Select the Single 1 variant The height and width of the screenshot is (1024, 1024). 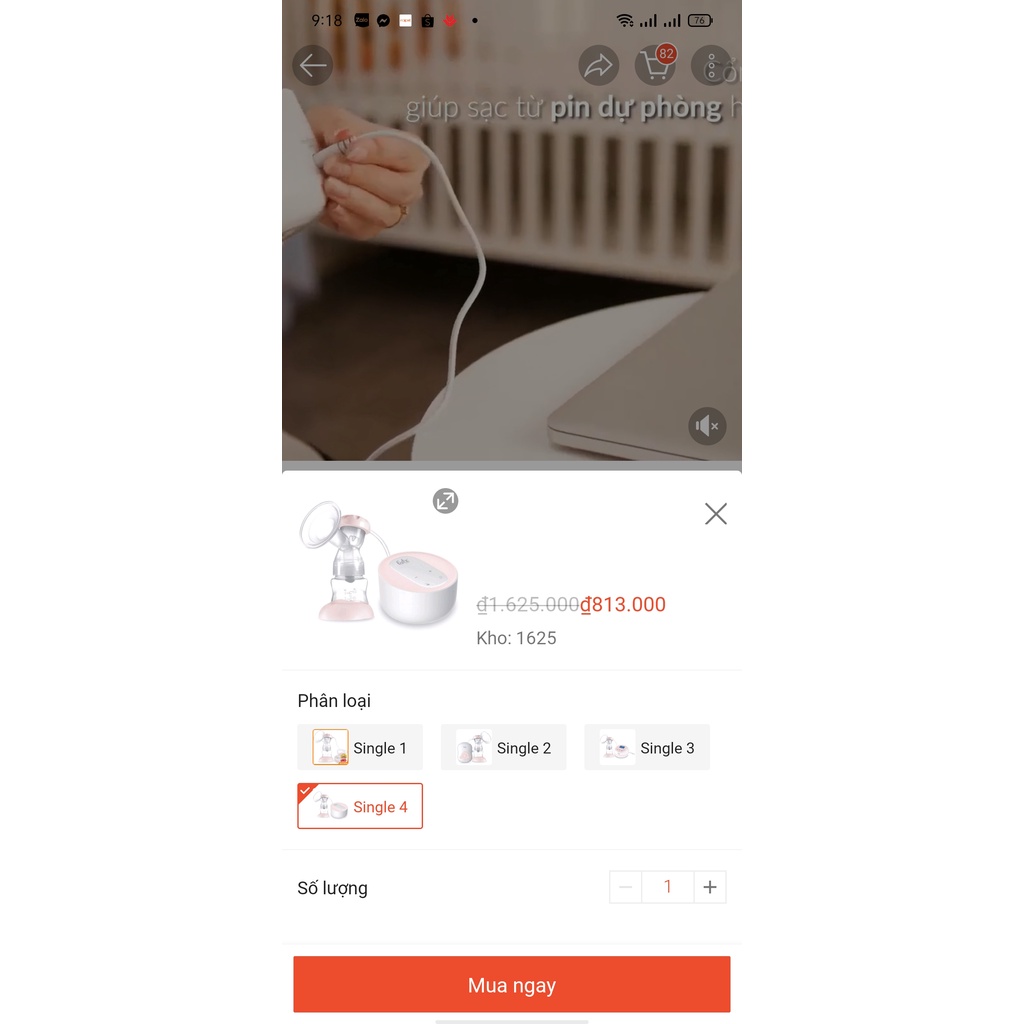(x=360, y=747)
